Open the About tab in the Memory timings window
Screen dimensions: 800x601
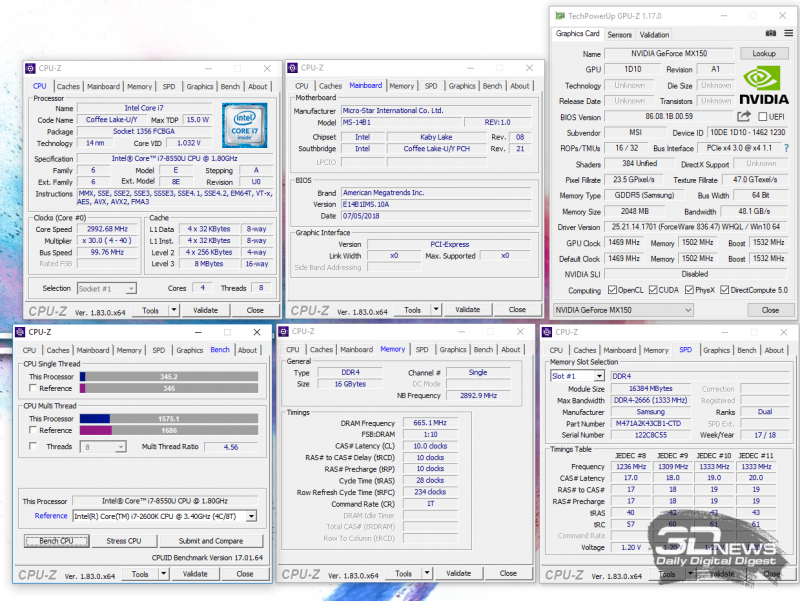coord(511,349)
